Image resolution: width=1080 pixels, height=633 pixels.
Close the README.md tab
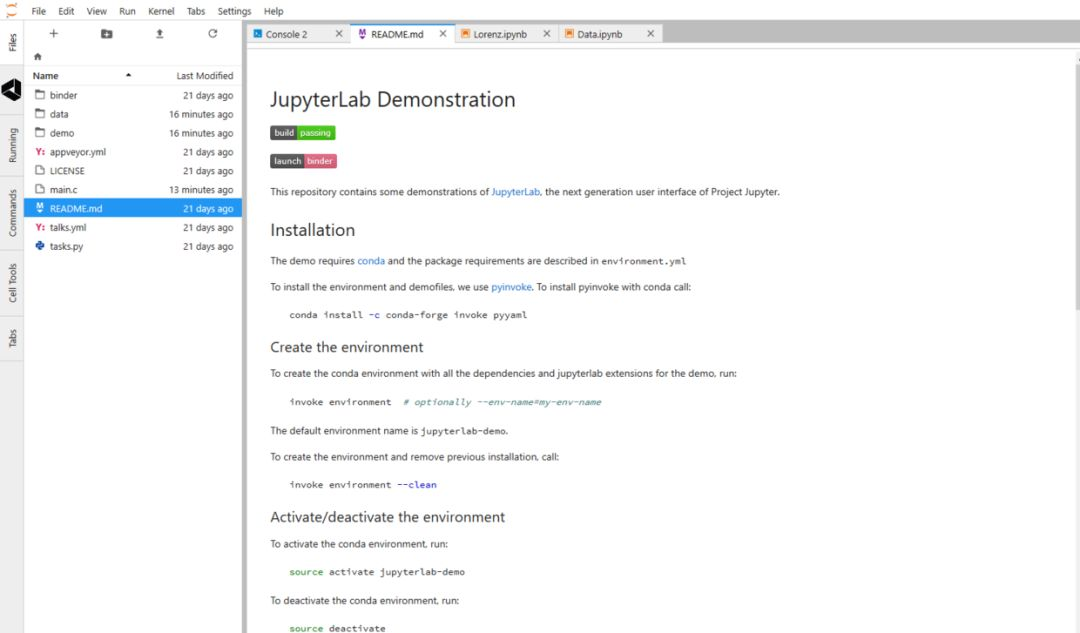pyautogui.click(x=443, y=34)
